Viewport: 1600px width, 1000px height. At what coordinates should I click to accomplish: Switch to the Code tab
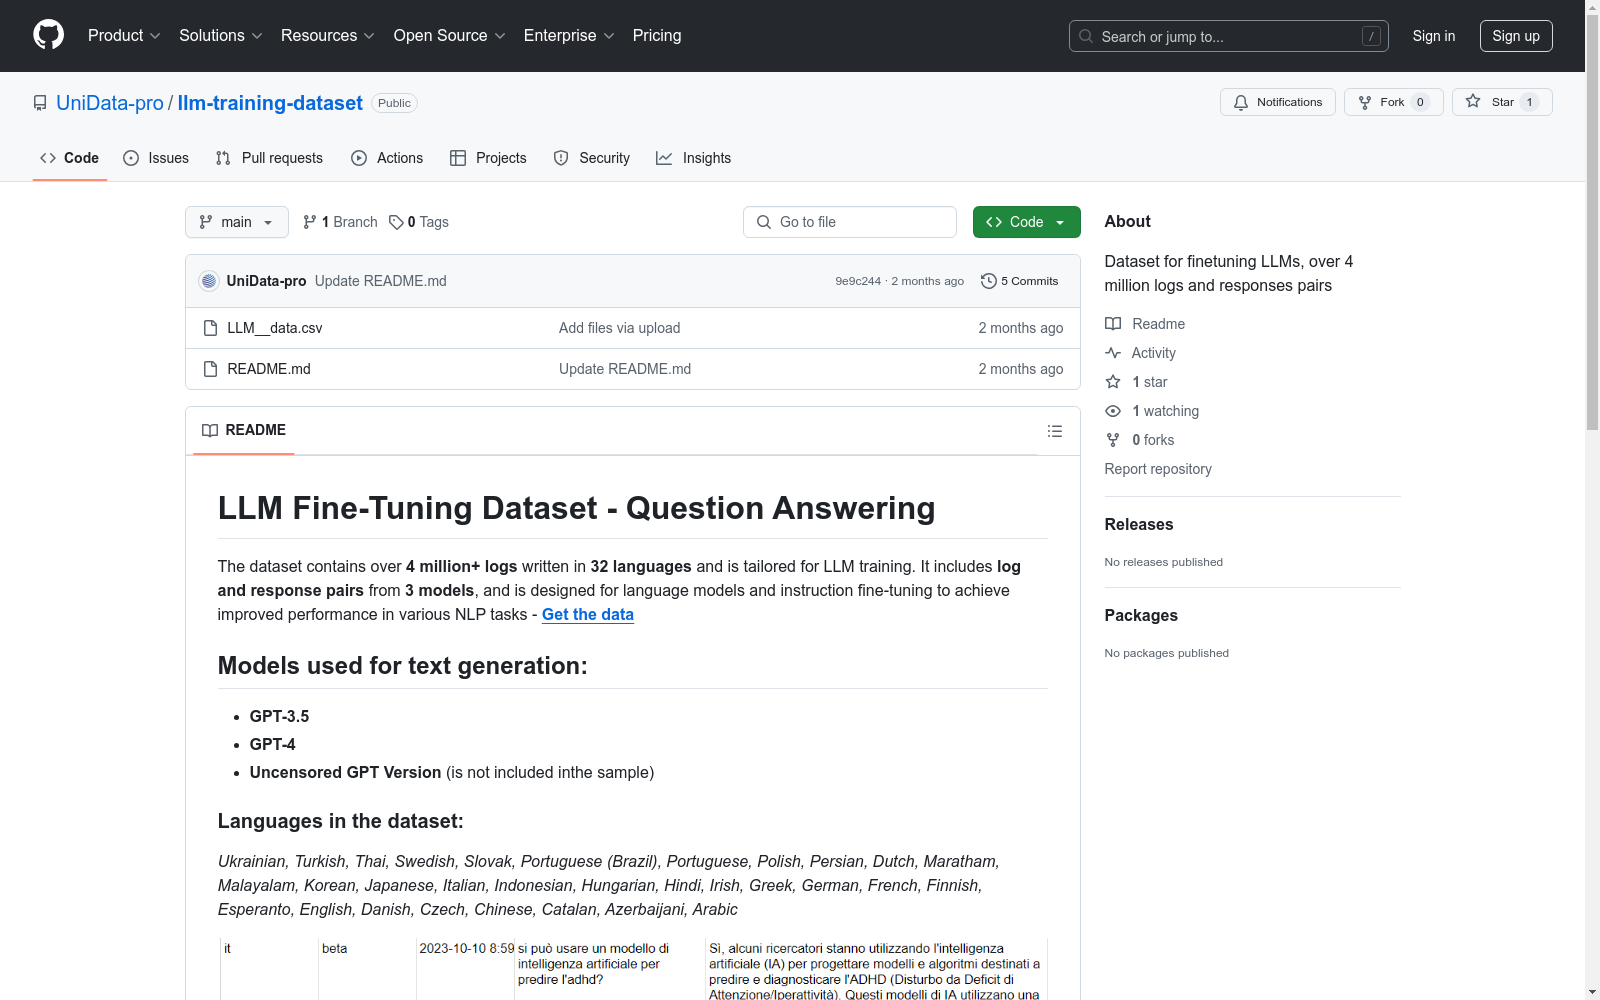[70, 158]
